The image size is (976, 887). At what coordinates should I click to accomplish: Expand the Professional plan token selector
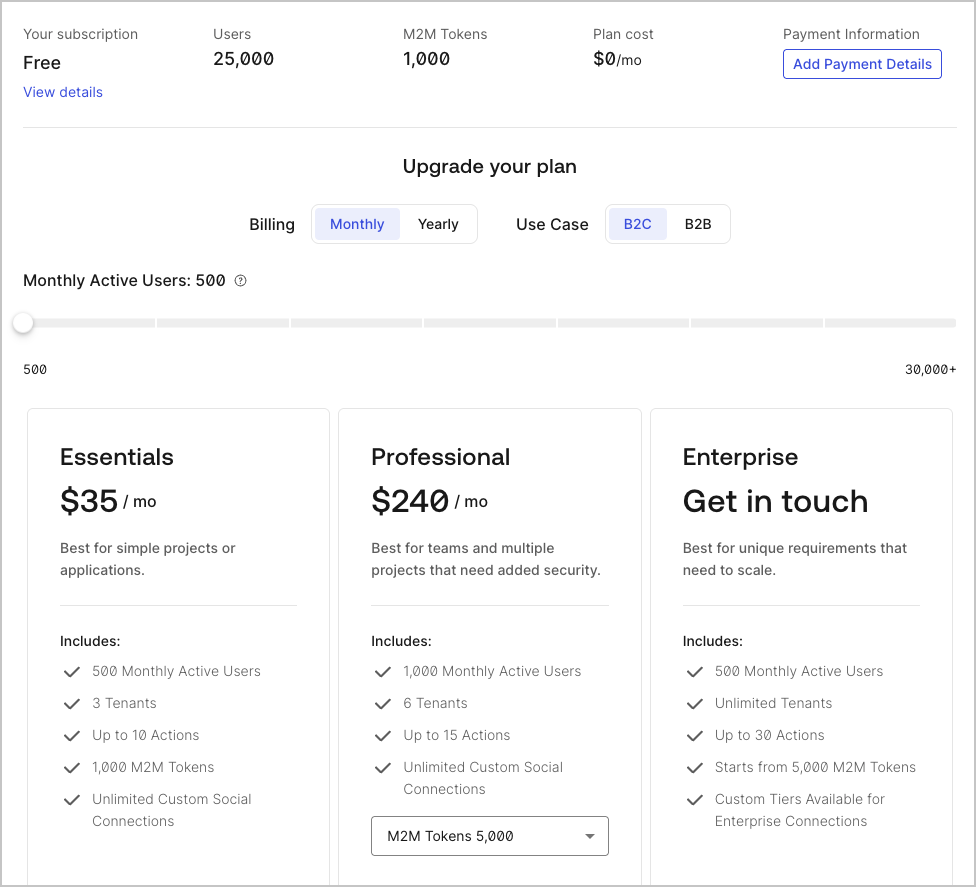click(x=489, y=835)
